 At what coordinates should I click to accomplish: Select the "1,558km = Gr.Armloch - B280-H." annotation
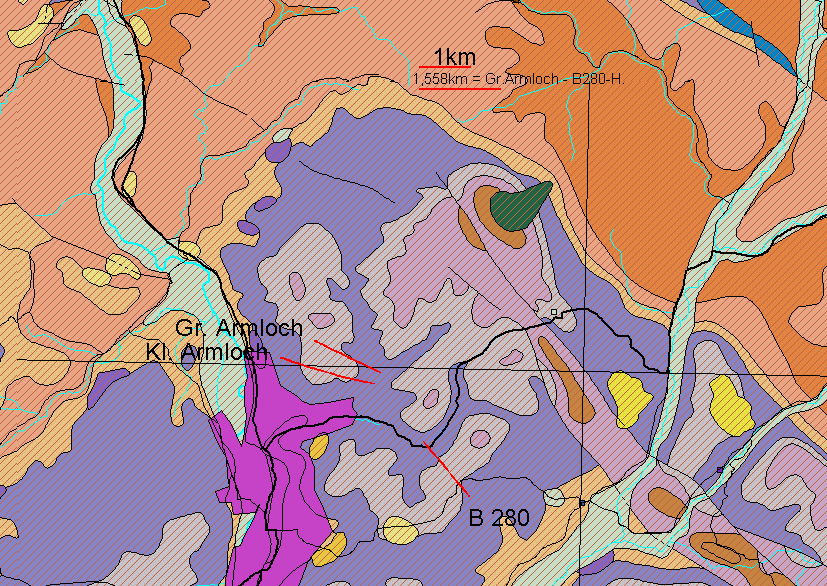tap(519, 80)
